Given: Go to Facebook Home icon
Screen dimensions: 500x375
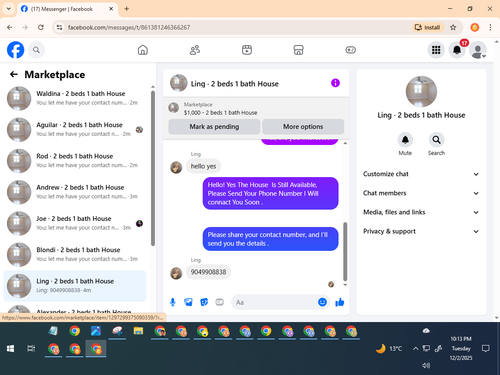Looking at the screenshot, I should coord(143,50).
